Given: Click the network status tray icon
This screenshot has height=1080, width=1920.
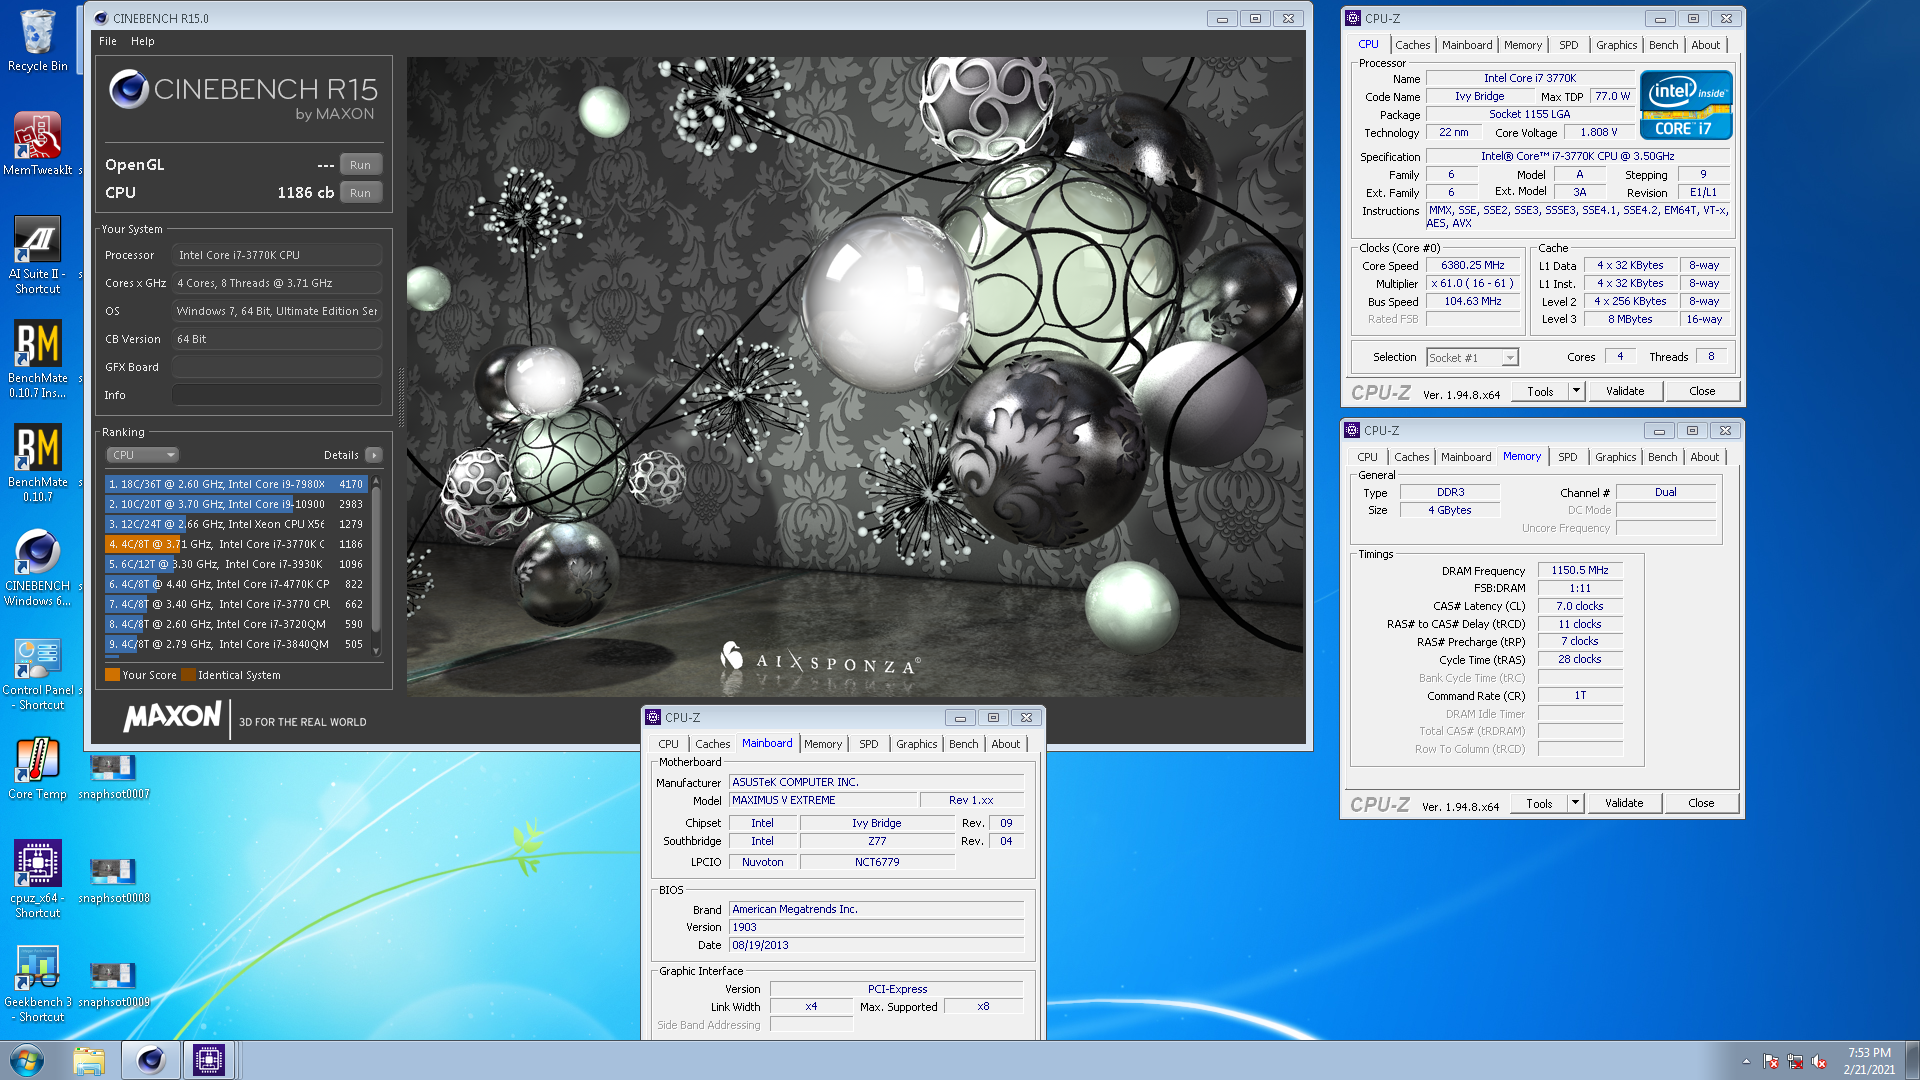Looking at the screenshot, I should (x=1795, y=1061).
